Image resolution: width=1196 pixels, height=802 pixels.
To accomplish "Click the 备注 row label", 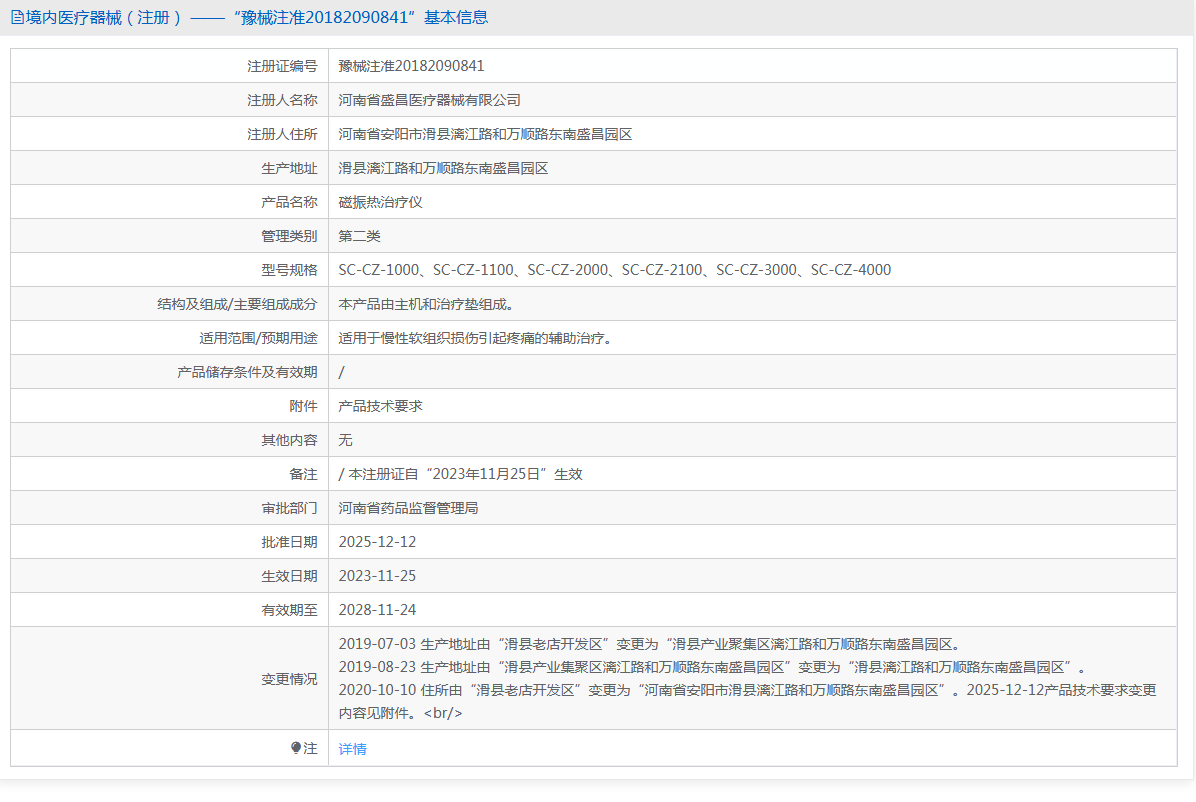I will [x=304, y=474].
